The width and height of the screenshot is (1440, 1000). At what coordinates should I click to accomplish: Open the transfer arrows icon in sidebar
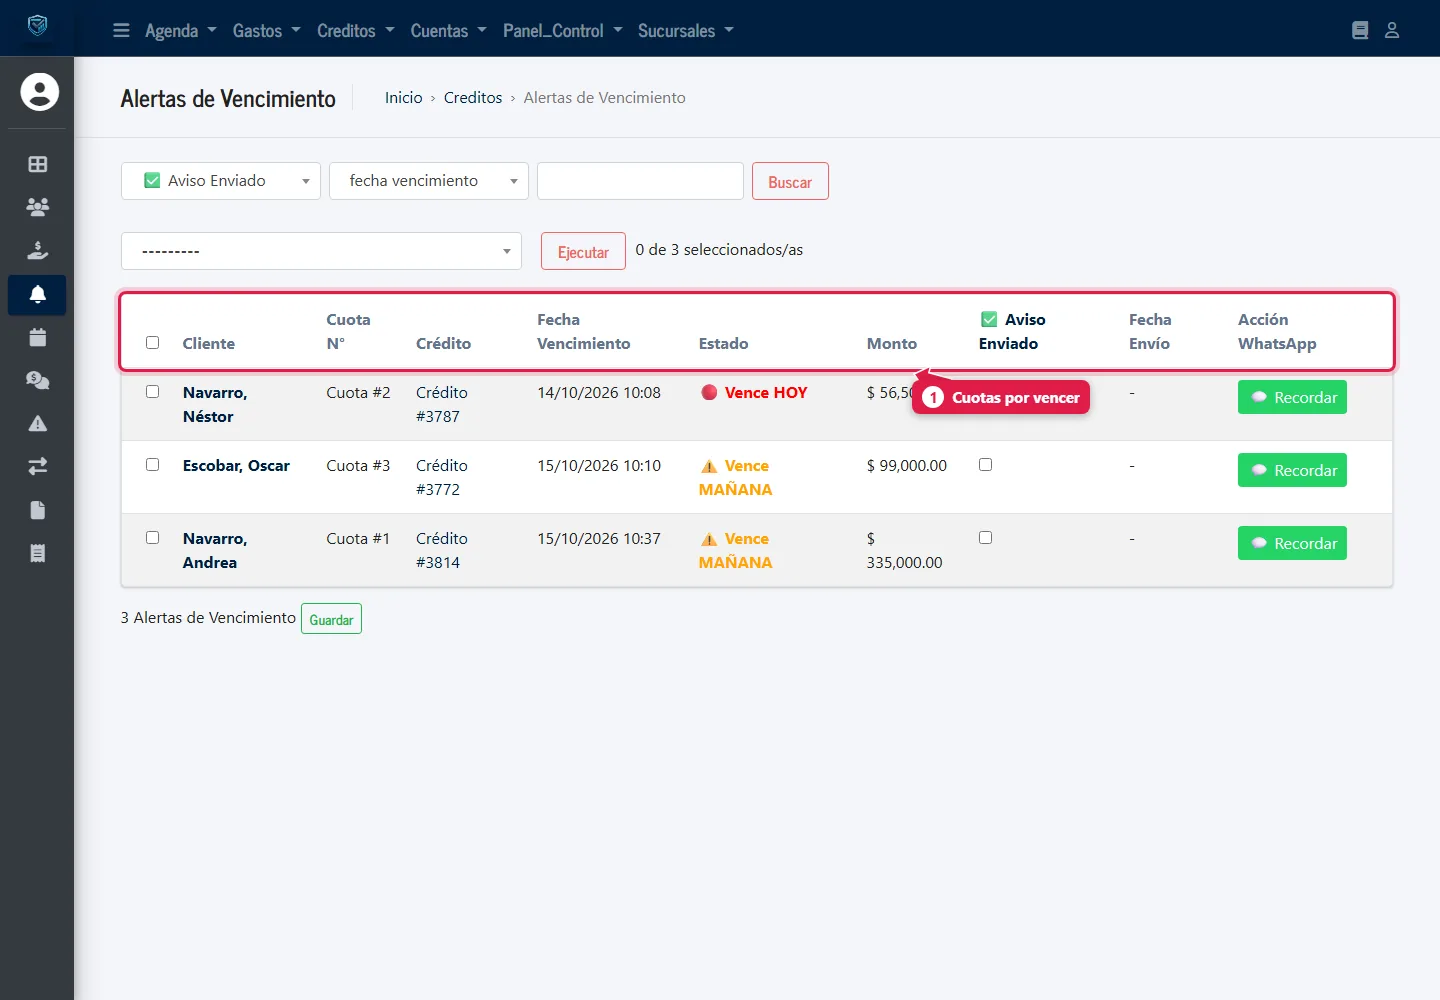click(38, 466)
